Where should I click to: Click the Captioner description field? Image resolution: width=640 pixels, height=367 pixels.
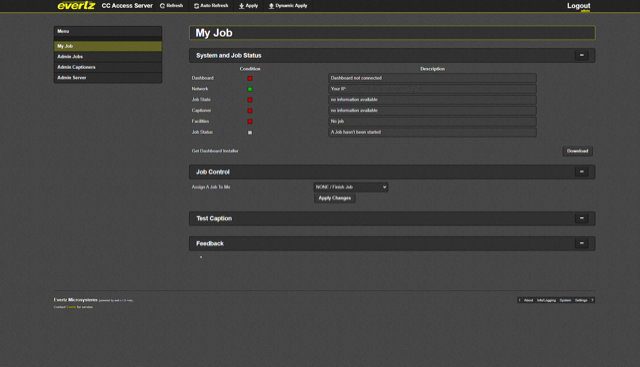[432, 111]
